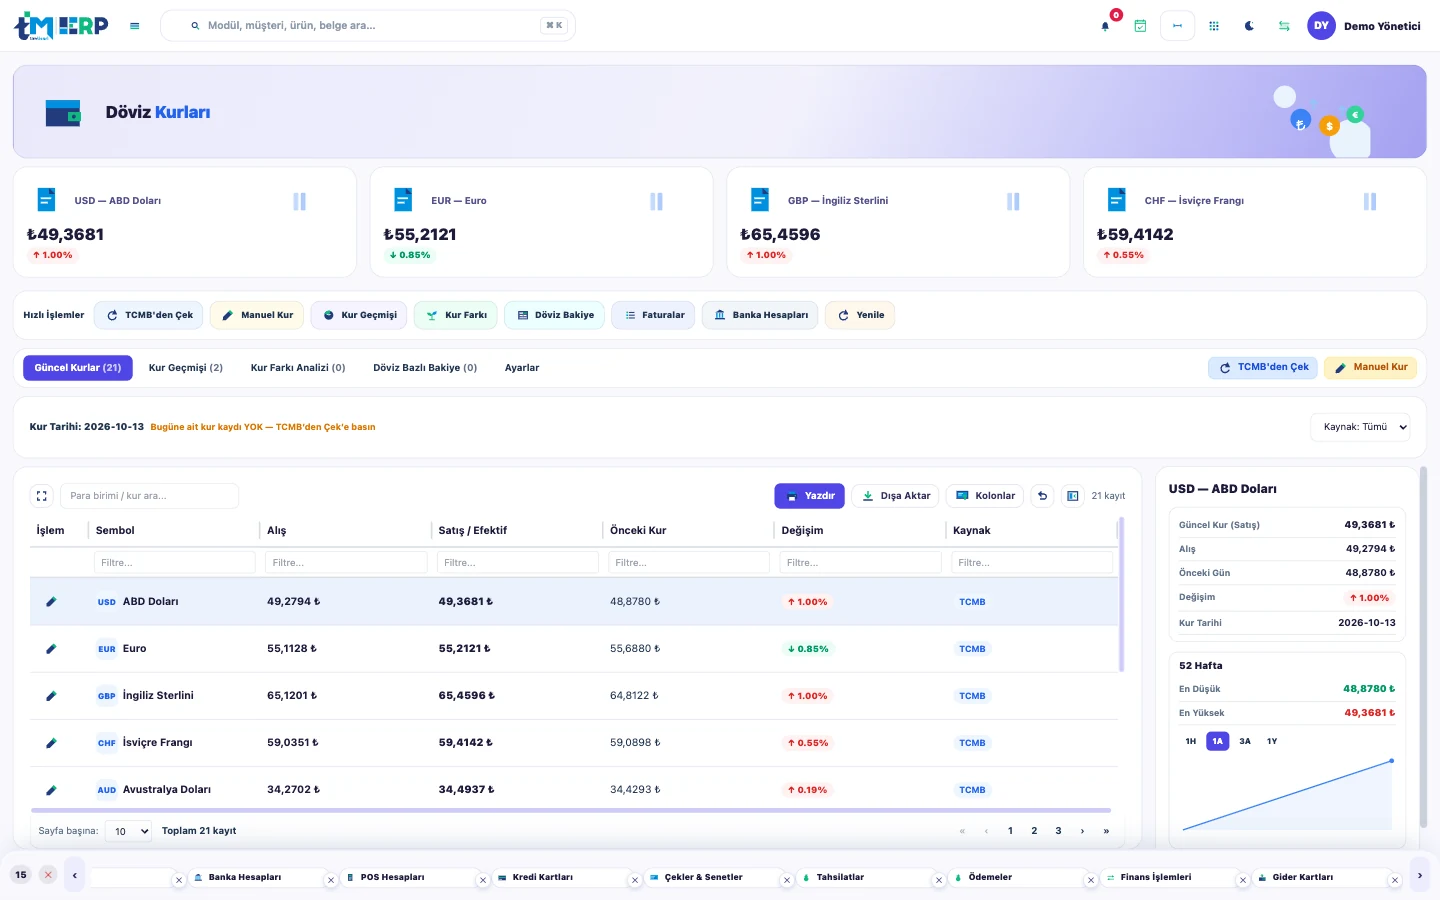
Task: Open the Kolonlar column chooser
Action: 985,496
